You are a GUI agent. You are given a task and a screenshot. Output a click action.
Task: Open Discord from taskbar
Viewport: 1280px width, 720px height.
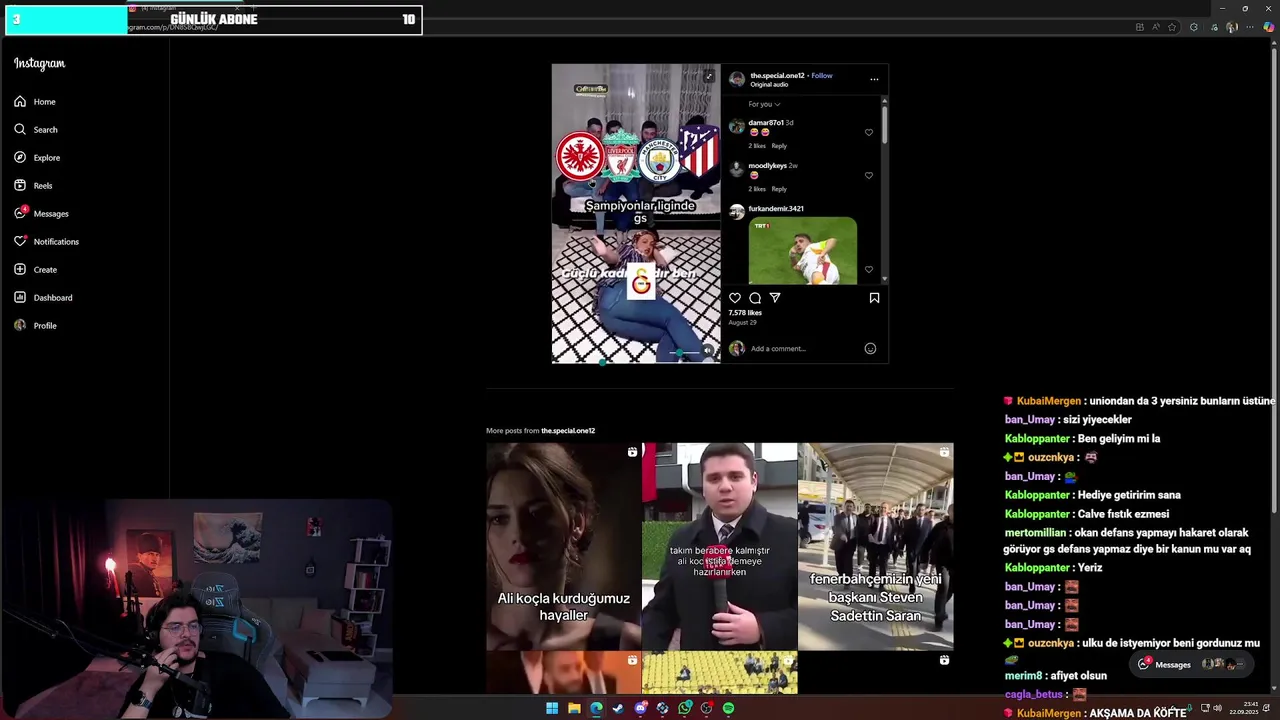(x=641, y=708)
